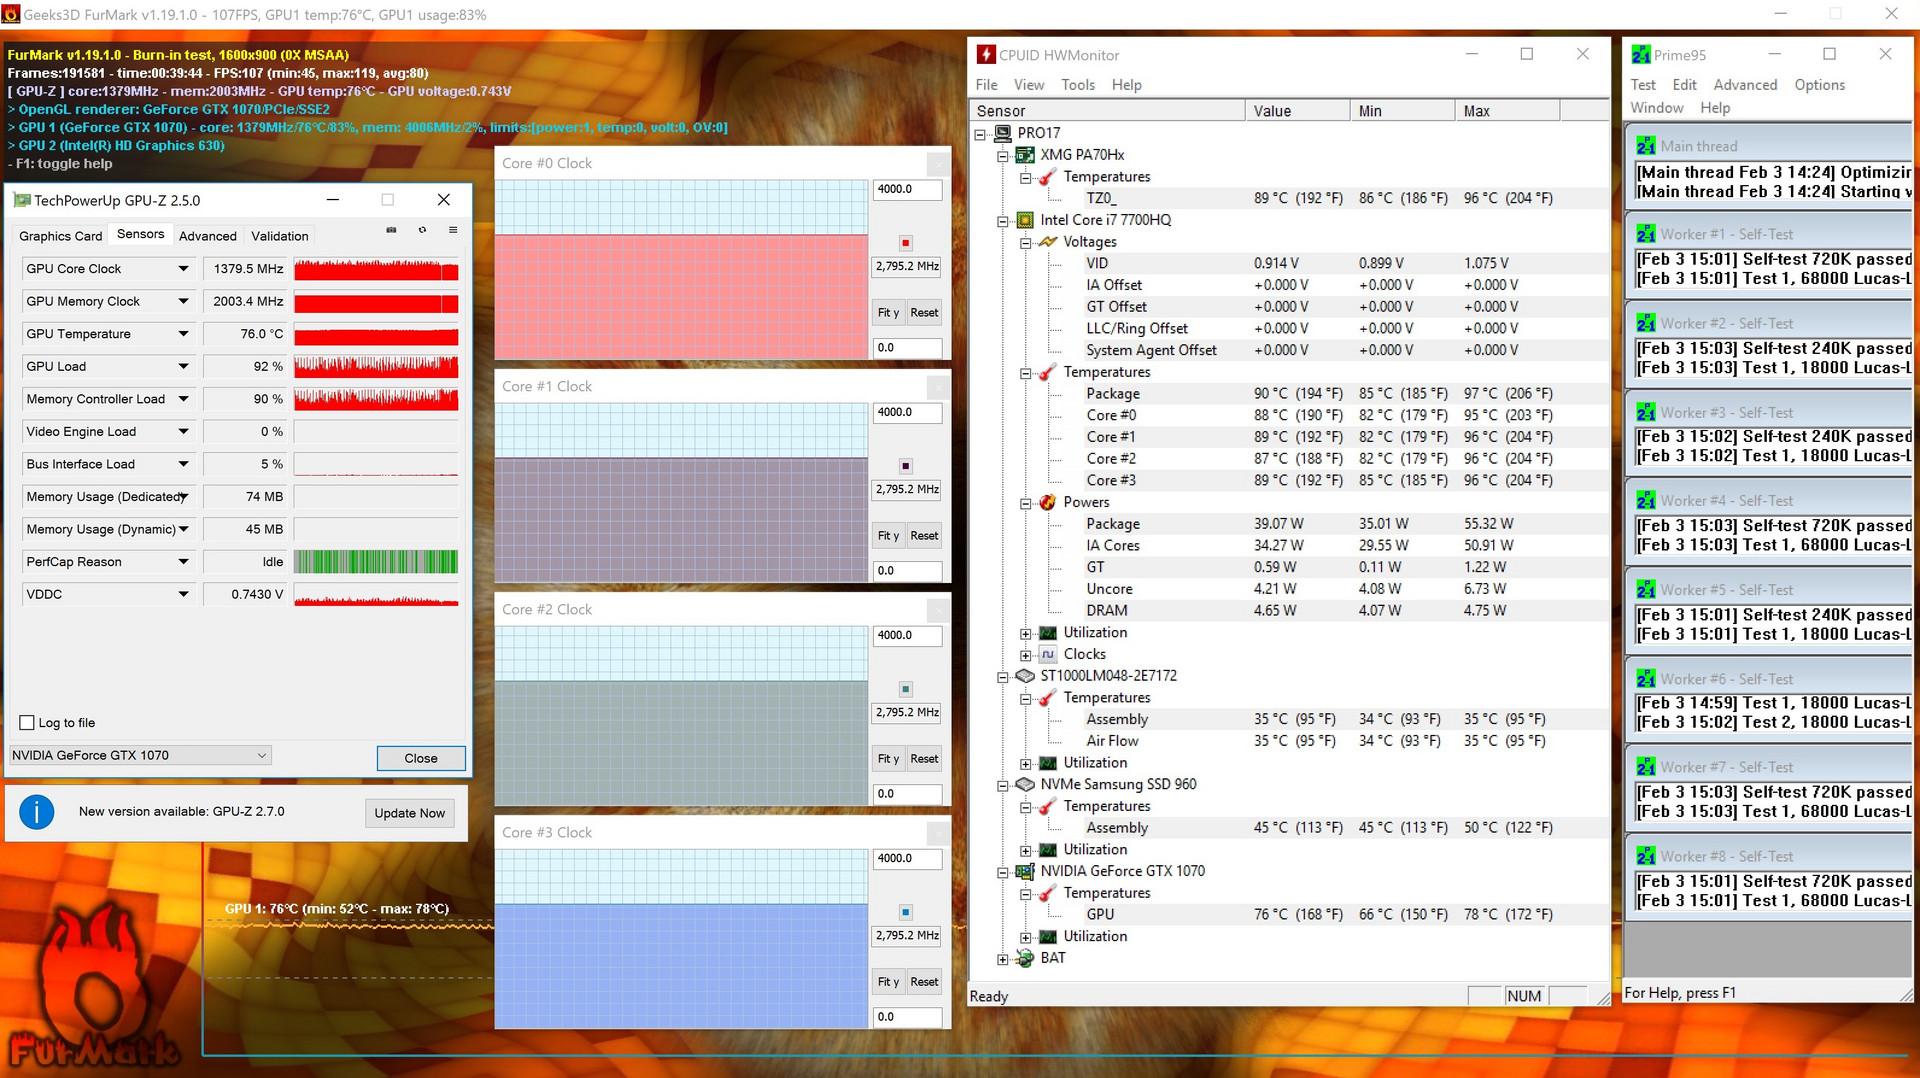The image size is (1920, 1078).
Task: Open the GPU Core Clock sensor dropdown
Action: (183, 269)
